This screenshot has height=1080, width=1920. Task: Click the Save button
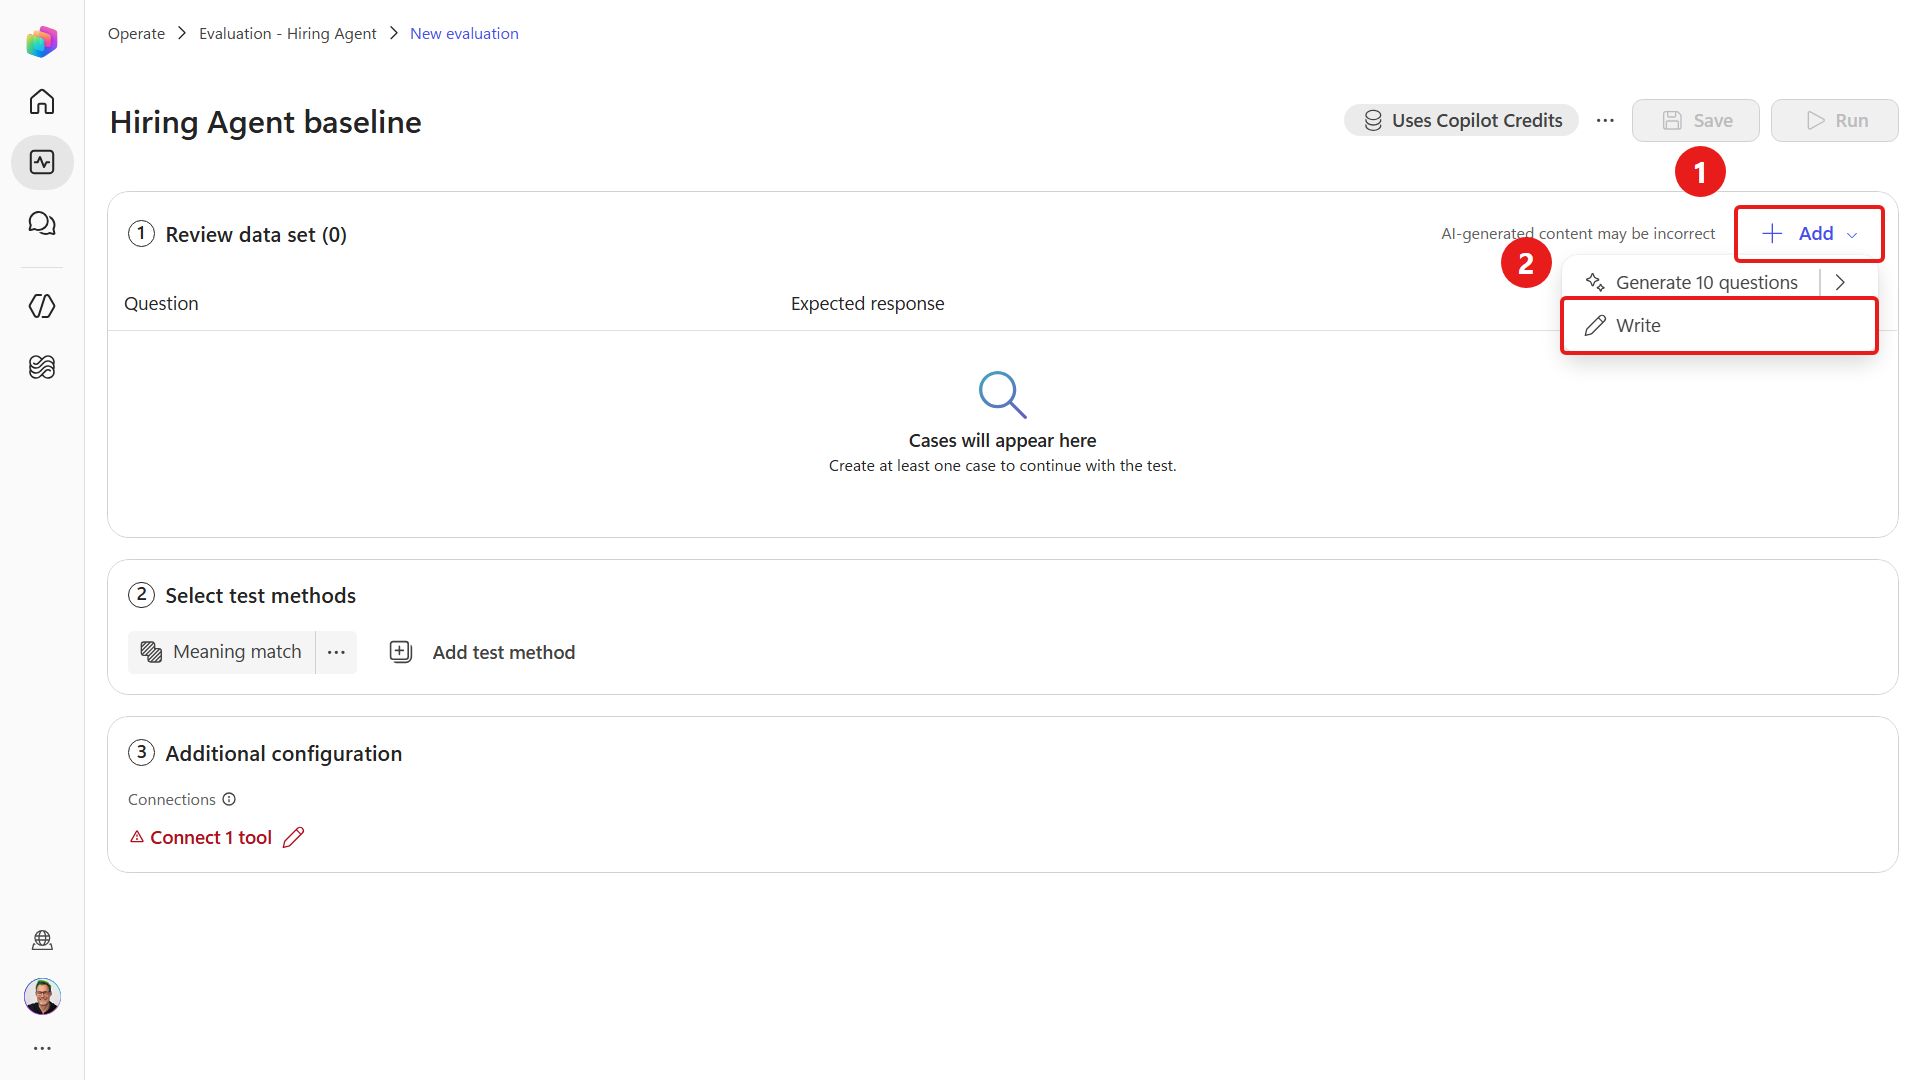pos(1696,120)
